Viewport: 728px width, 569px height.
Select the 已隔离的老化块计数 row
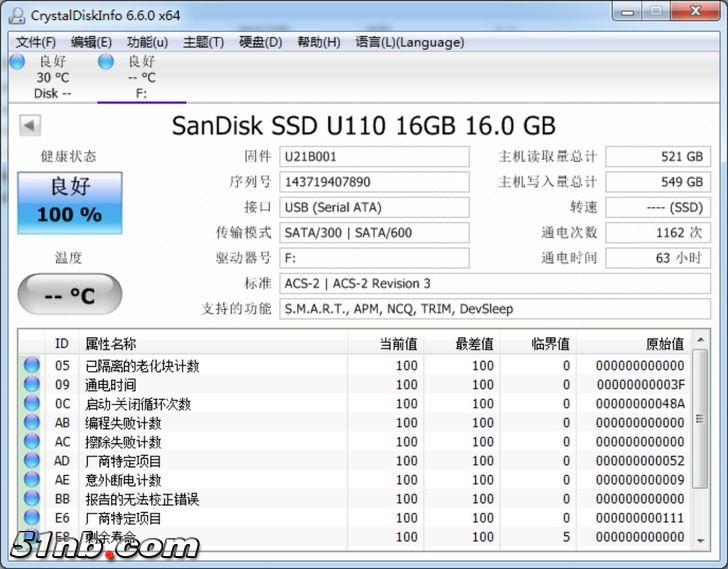pyautogui.click(x=355, y=365)
